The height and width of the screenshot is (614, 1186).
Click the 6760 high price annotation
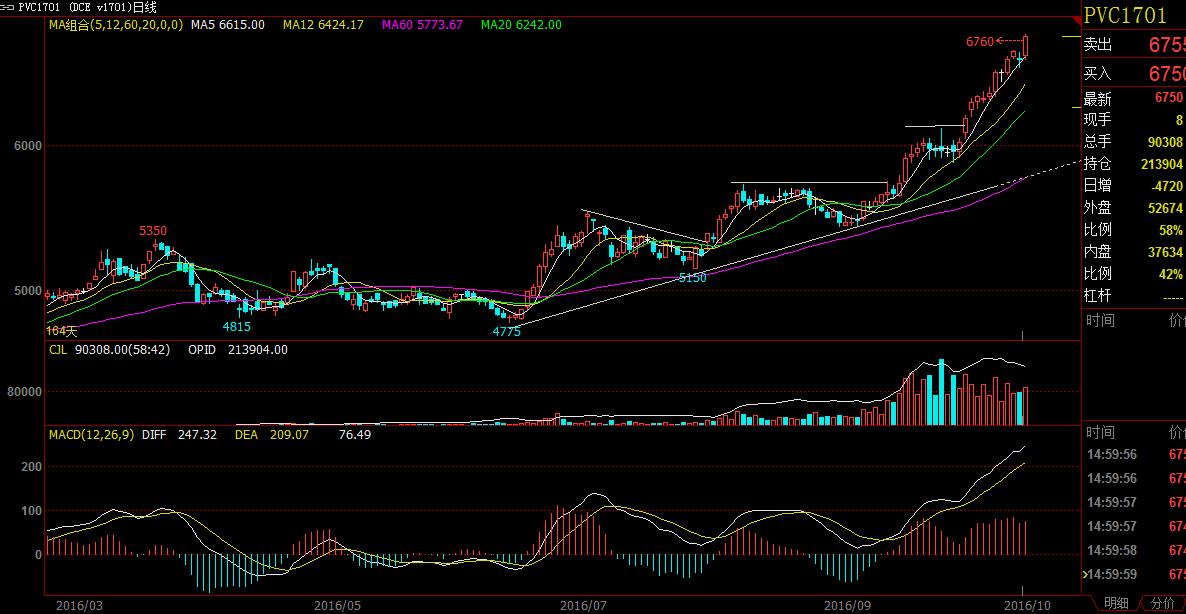[980, 42]
